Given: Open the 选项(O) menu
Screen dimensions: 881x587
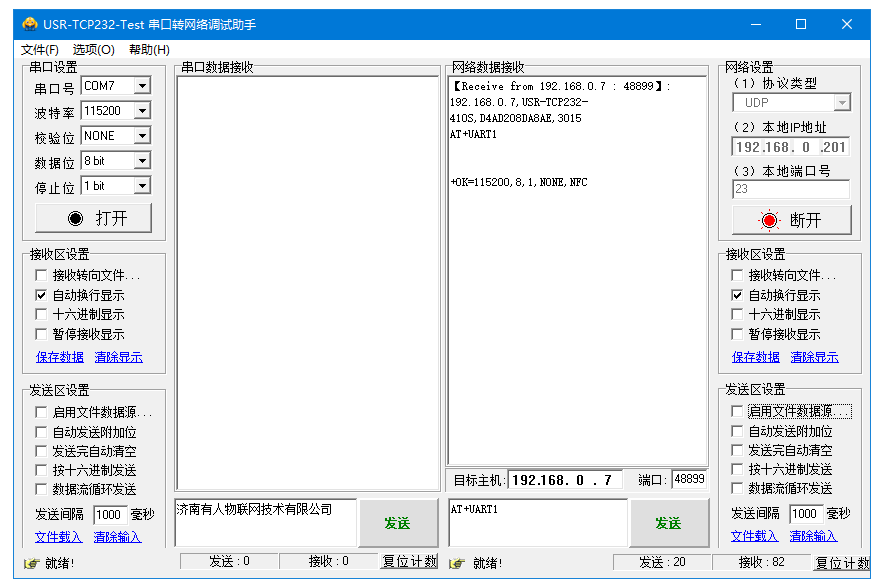Looking at the screenshot, I should tap(93, 49).
